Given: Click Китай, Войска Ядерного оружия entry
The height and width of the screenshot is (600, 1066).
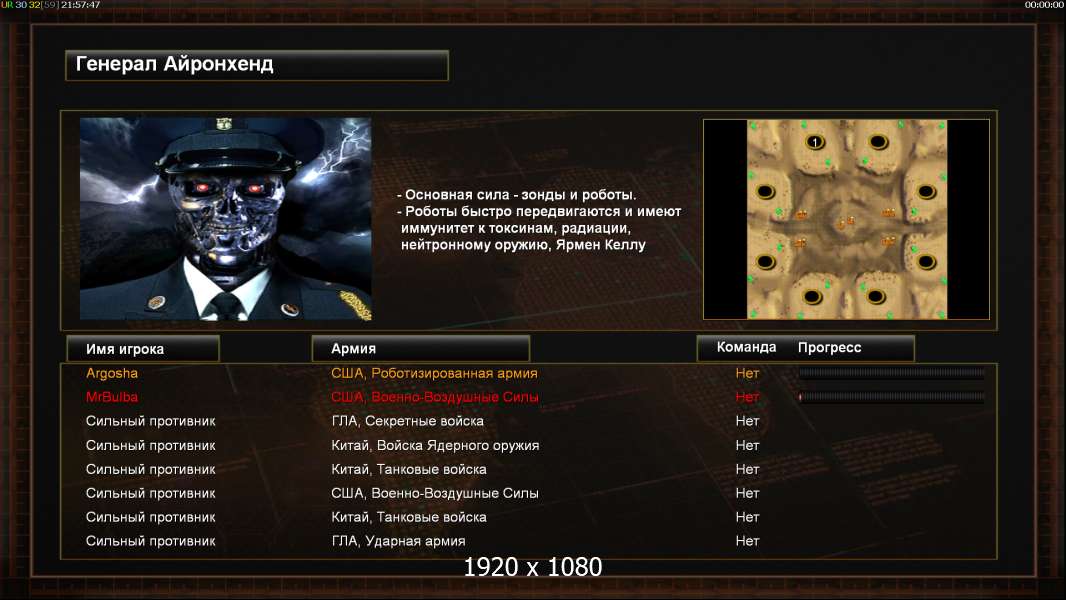Looking at the screenshot, I should 435,446.
